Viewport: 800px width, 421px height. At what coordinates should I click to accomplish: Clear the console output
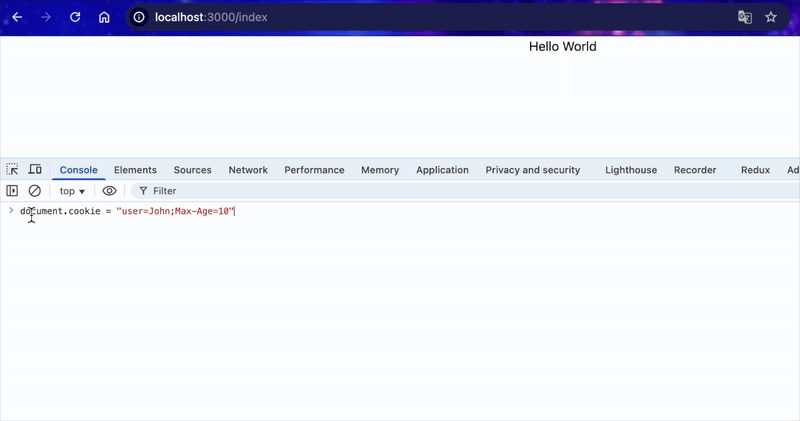pos(35,191)
